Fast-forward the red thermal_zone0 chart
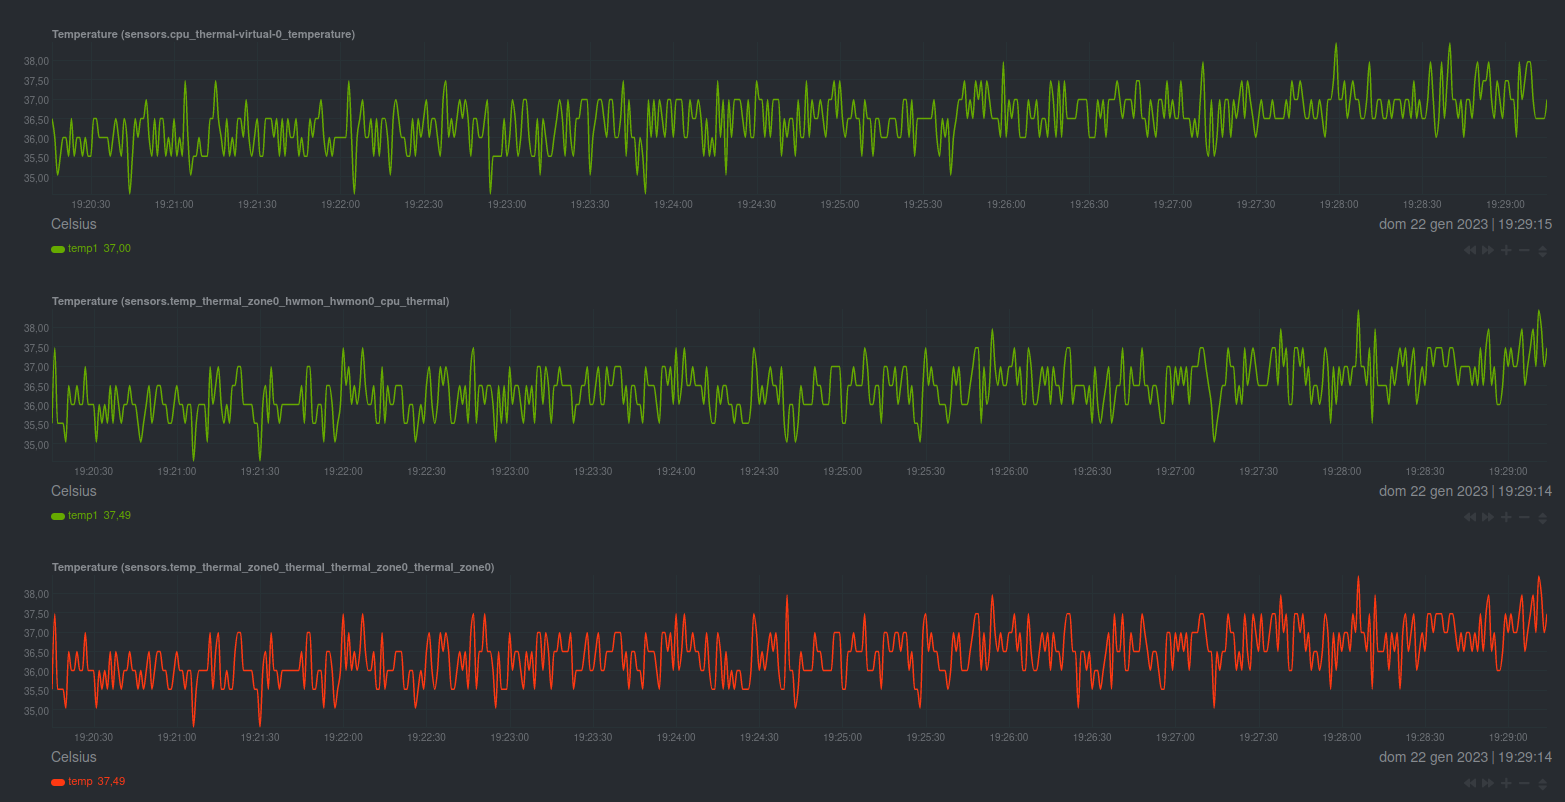Image resolution: width=1565 pixels, height=802 pixels. pyautogui.click(x=1488, y=783)
